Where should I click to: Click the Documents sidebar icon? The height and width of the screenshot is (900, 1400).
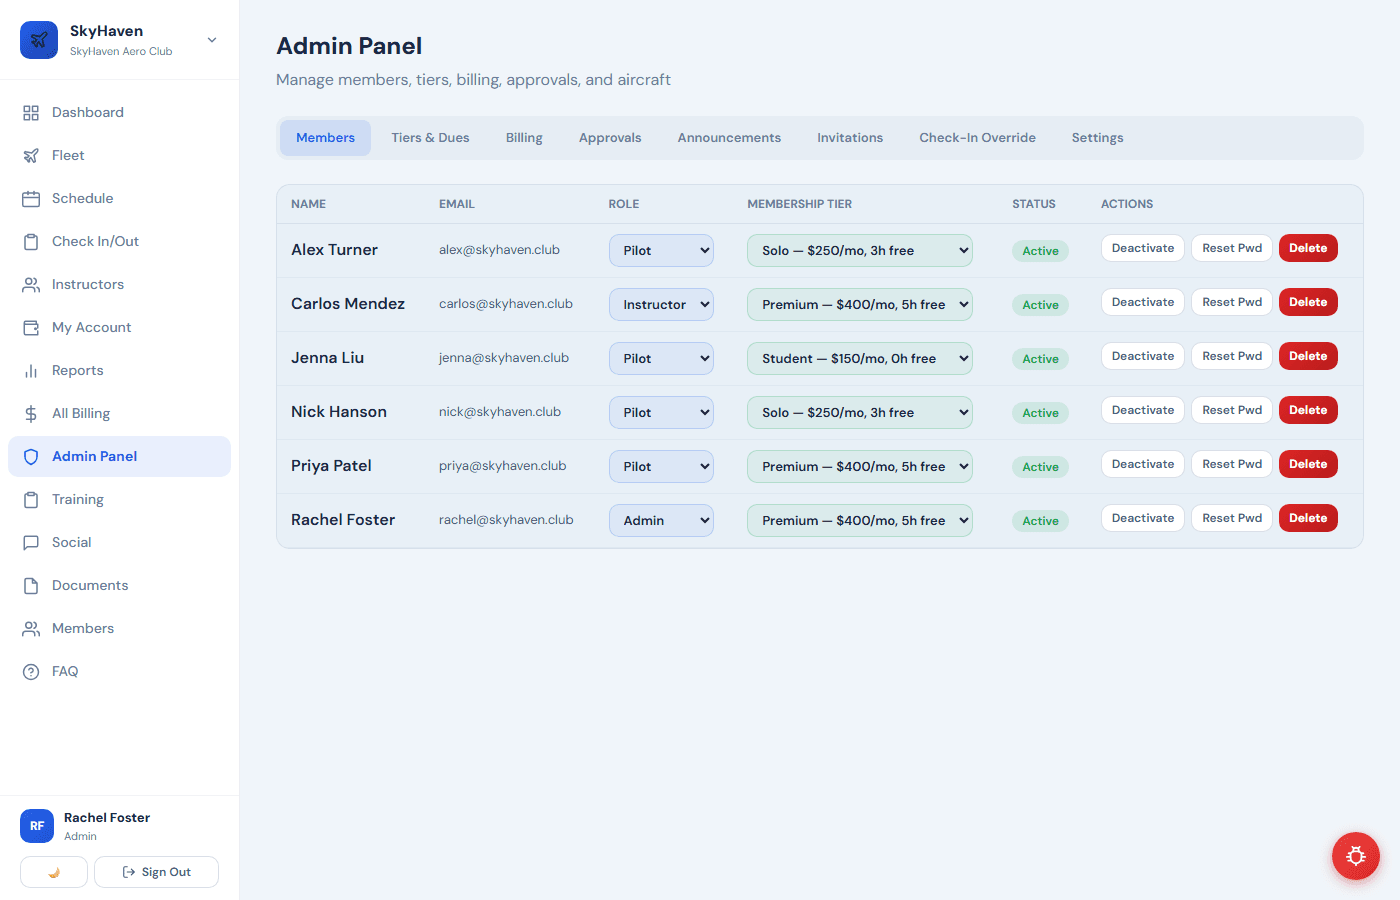click(31, 585)
